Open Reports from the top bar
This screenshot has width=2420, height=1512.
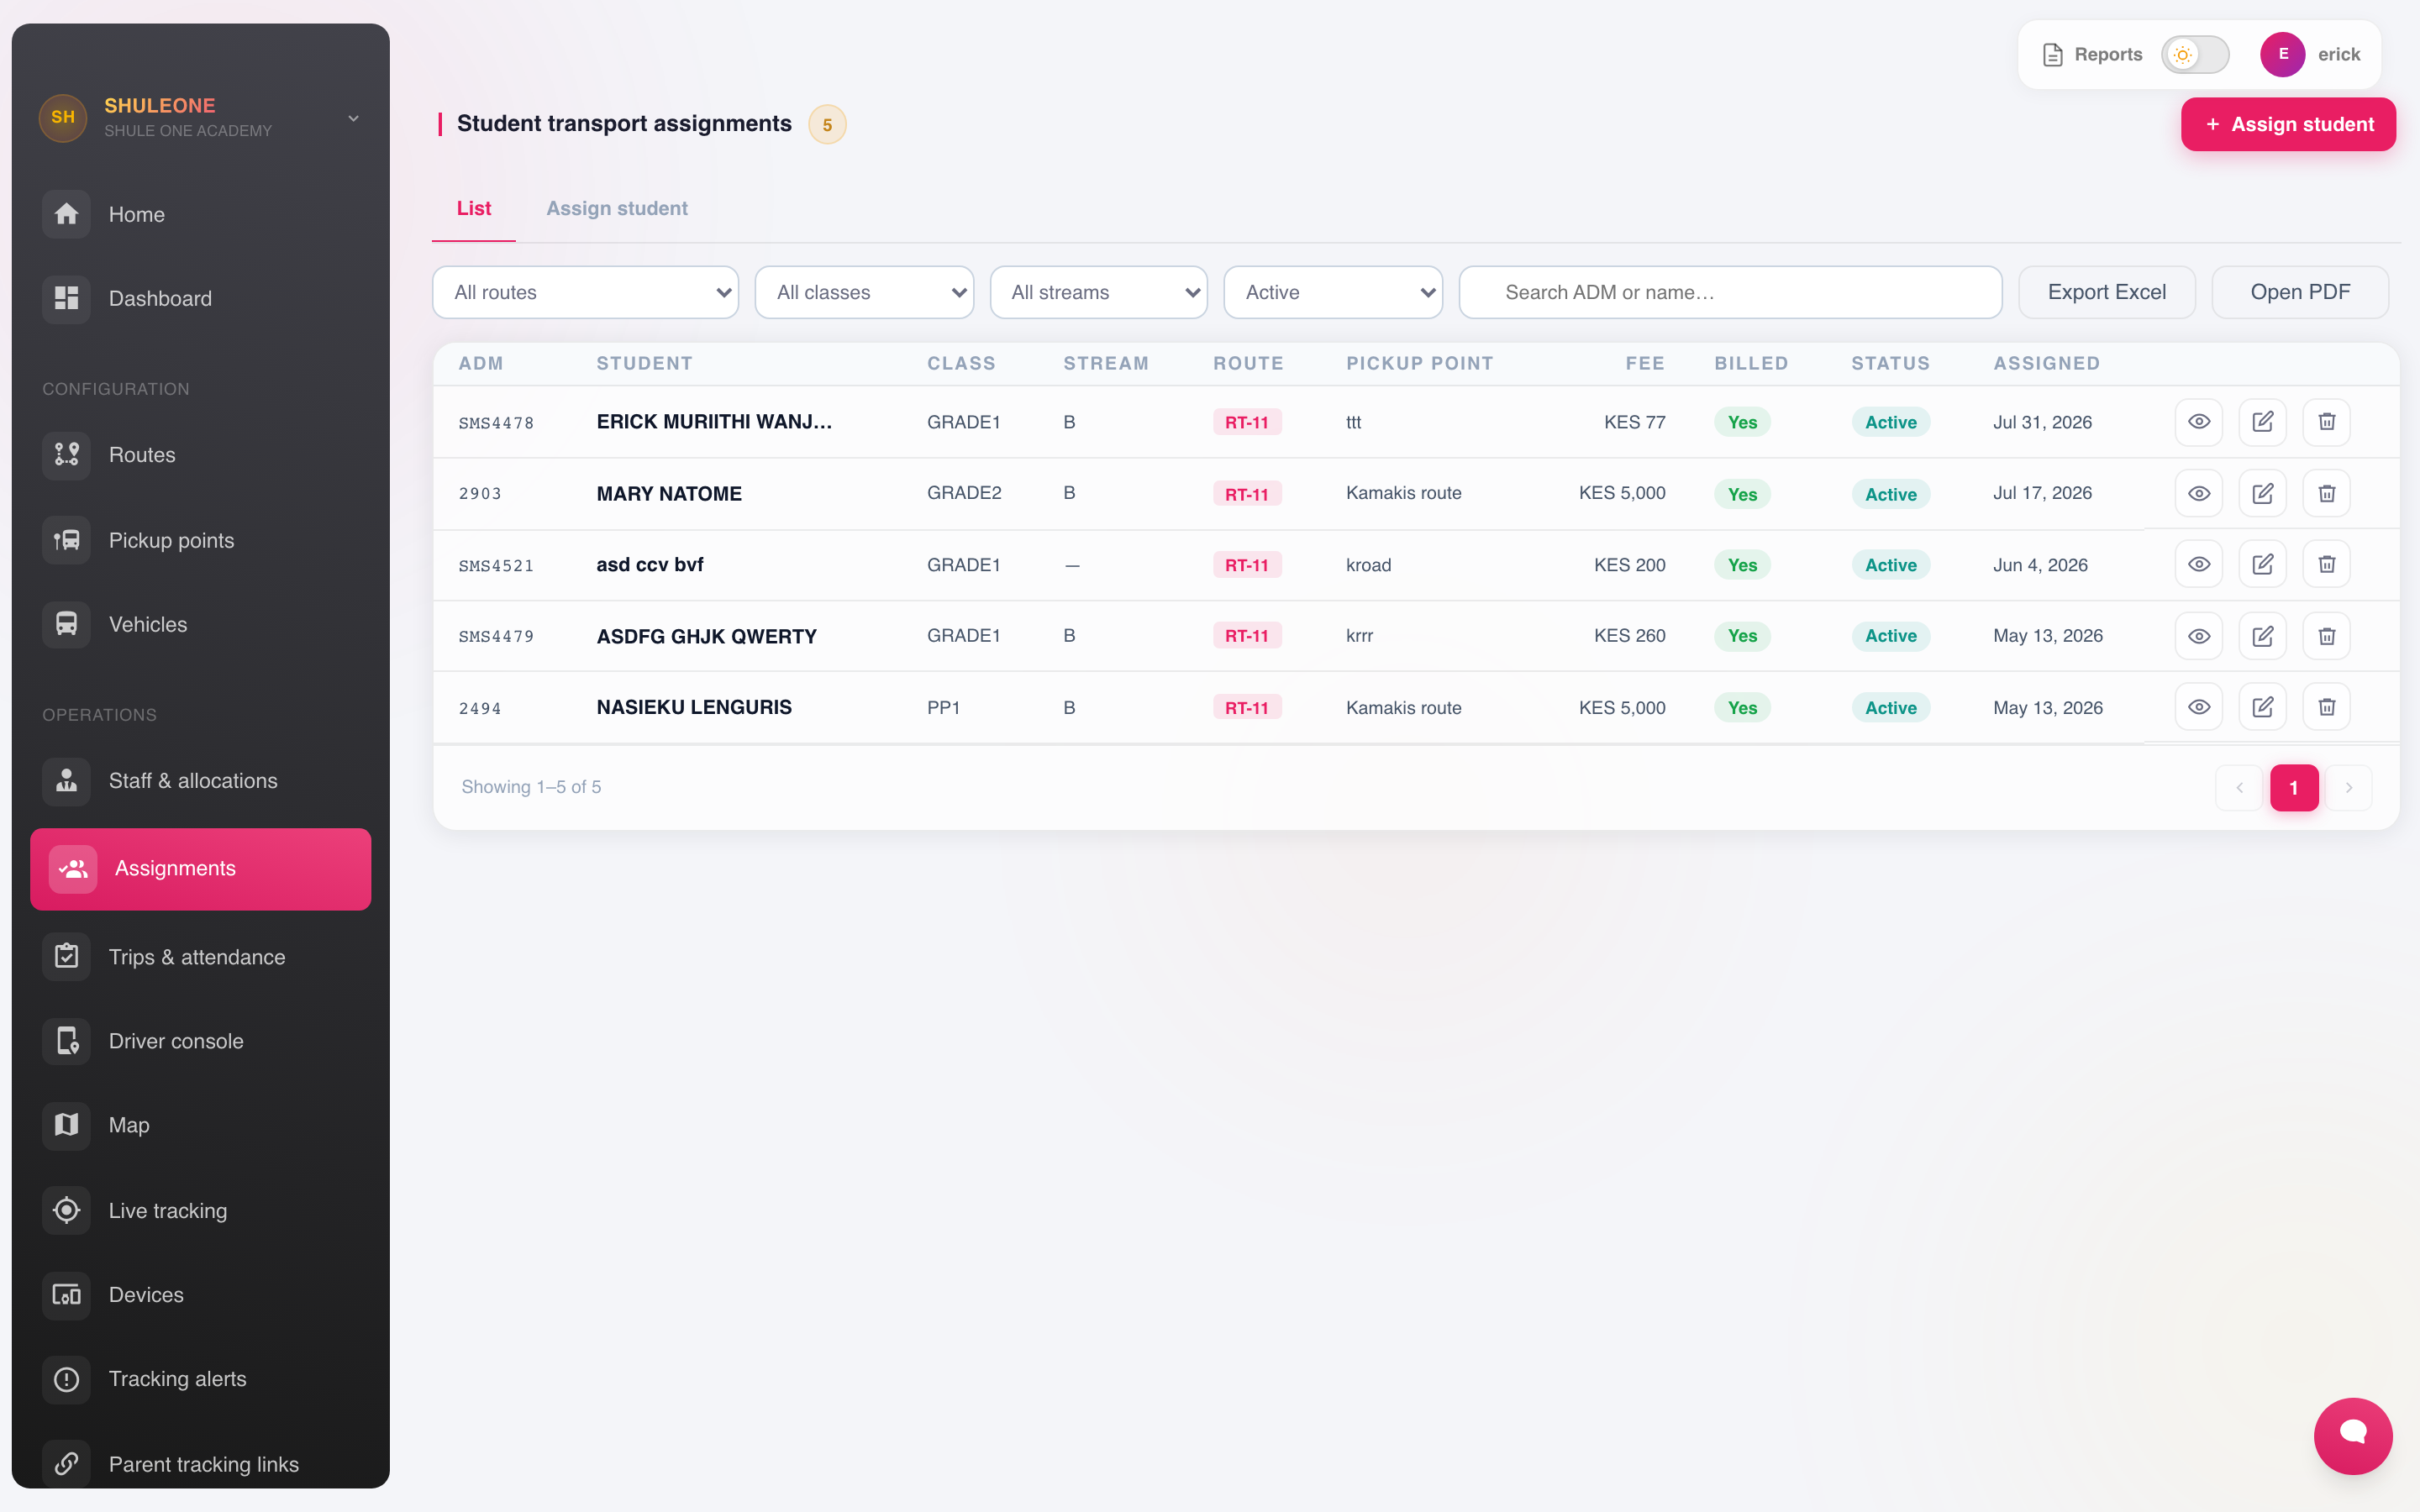click(2092, 54)
